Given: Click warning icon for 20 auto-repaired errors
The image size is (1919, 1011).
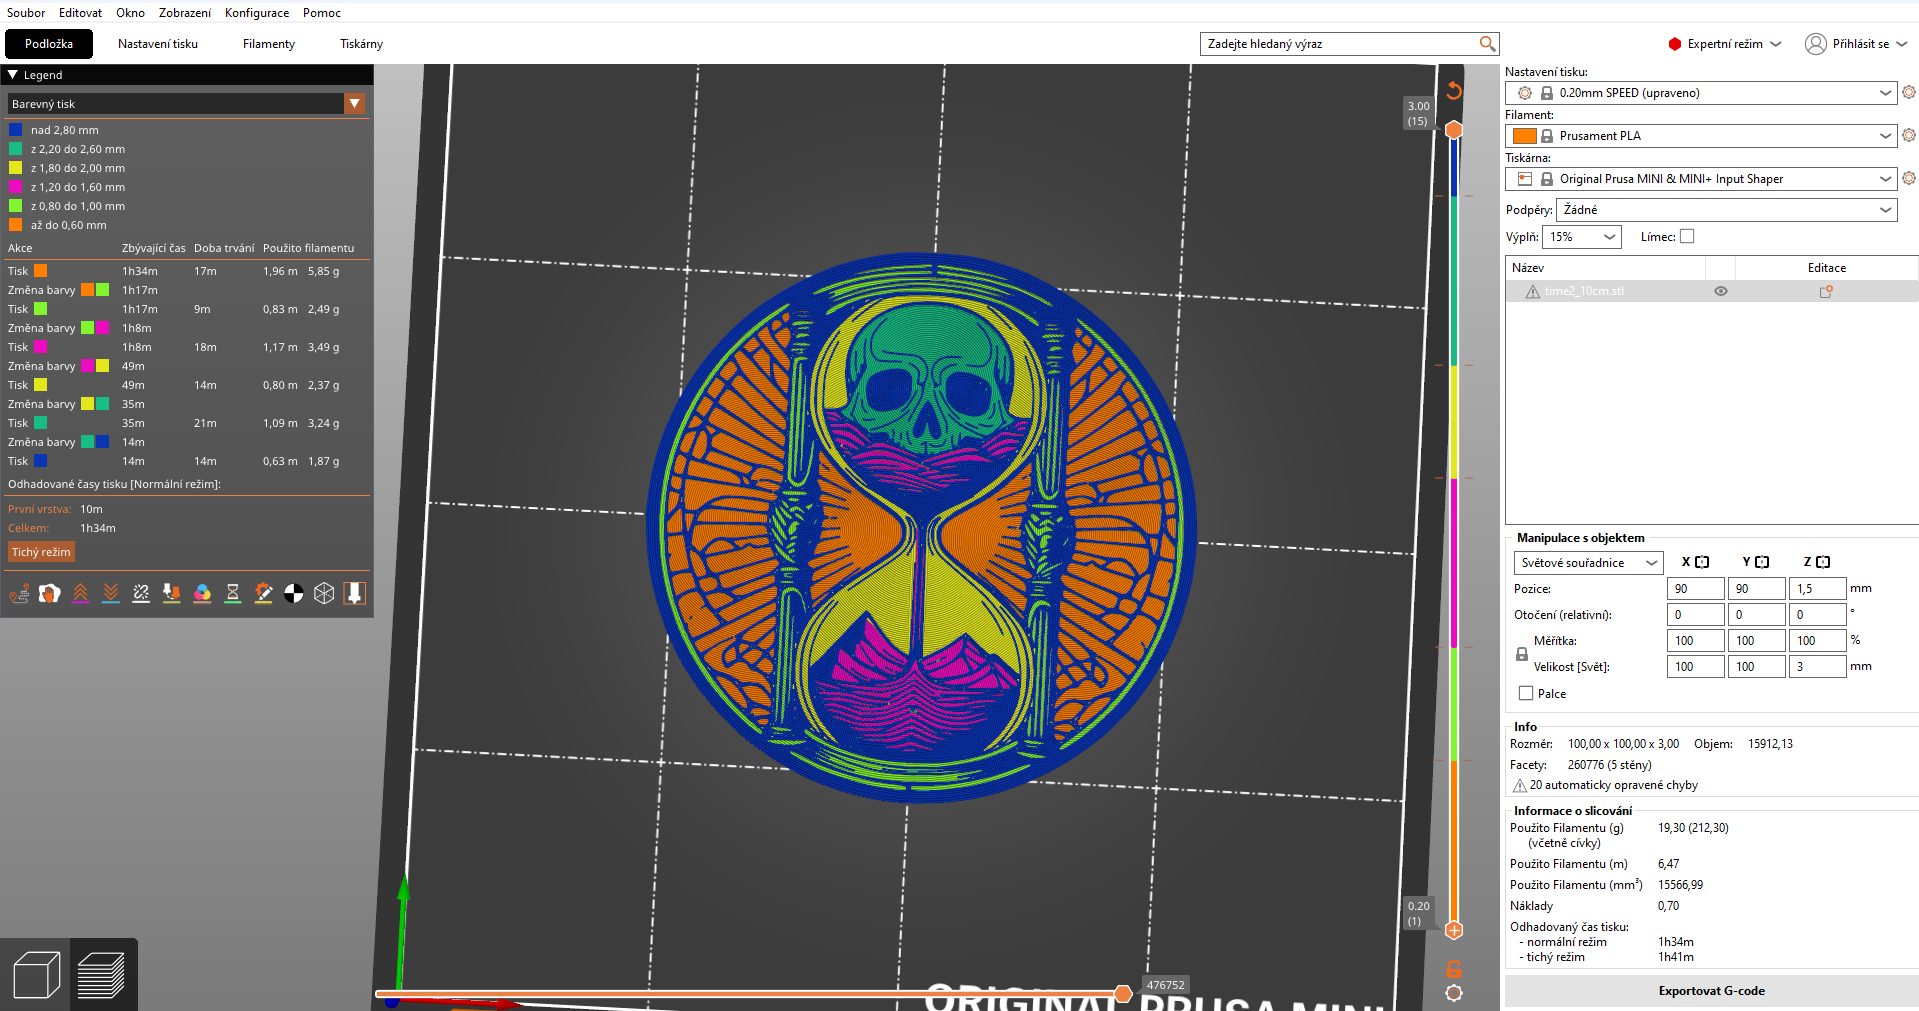Looking at the screenshot, I should [1520, 786].
